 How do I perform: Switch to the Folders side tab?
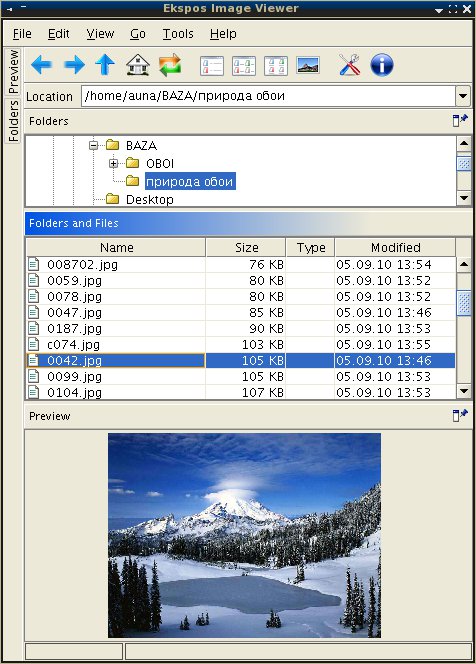click(x=13, y=121)
